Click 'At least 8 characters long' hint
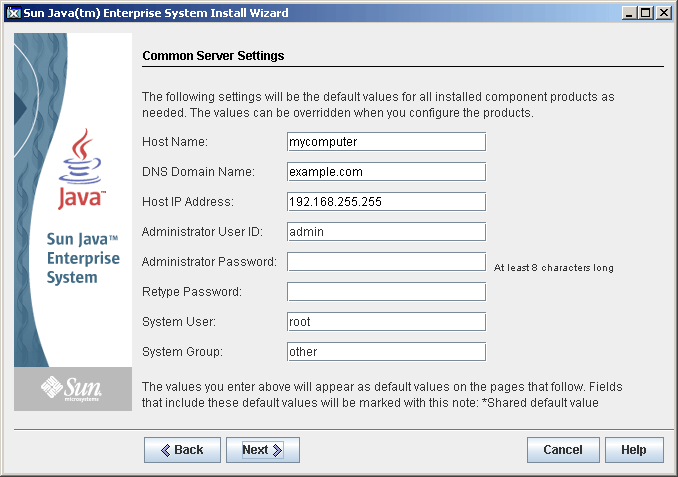This screenshot has width=678, height=477. pyautogui.click(x=553, y=268)
